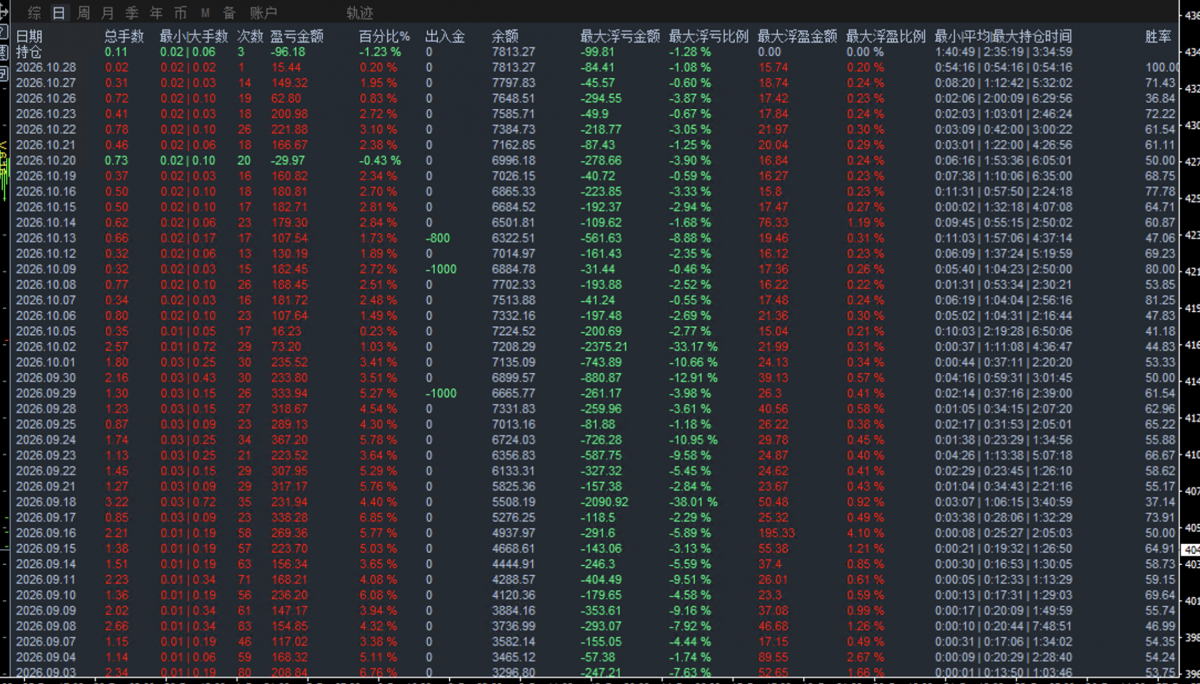This screenshot has height=684, width=1200.
Task: Select the 2026.09.29 date cell
Action: click(x=46, y=393)
